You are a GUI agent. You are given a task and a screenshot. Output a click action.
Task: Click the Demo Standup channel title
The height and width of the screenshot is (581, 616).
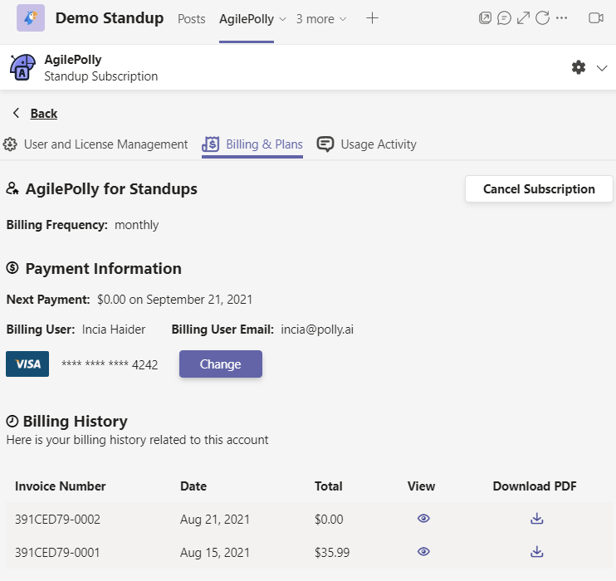pos(109,18)
